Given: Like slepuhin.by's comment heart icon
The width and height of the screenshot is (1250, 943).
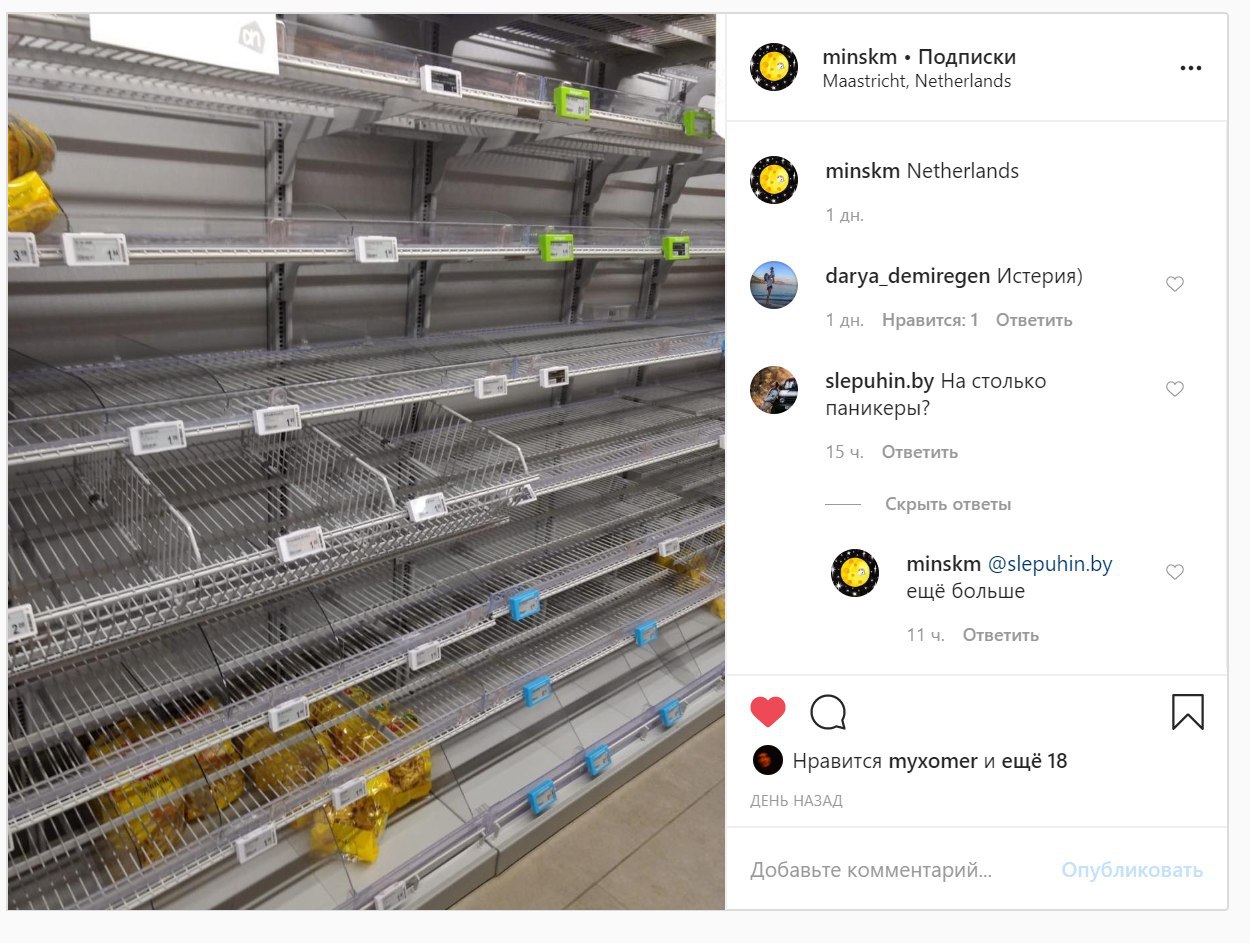Looking at the screenshot, I should click(x=1175, y=389).
